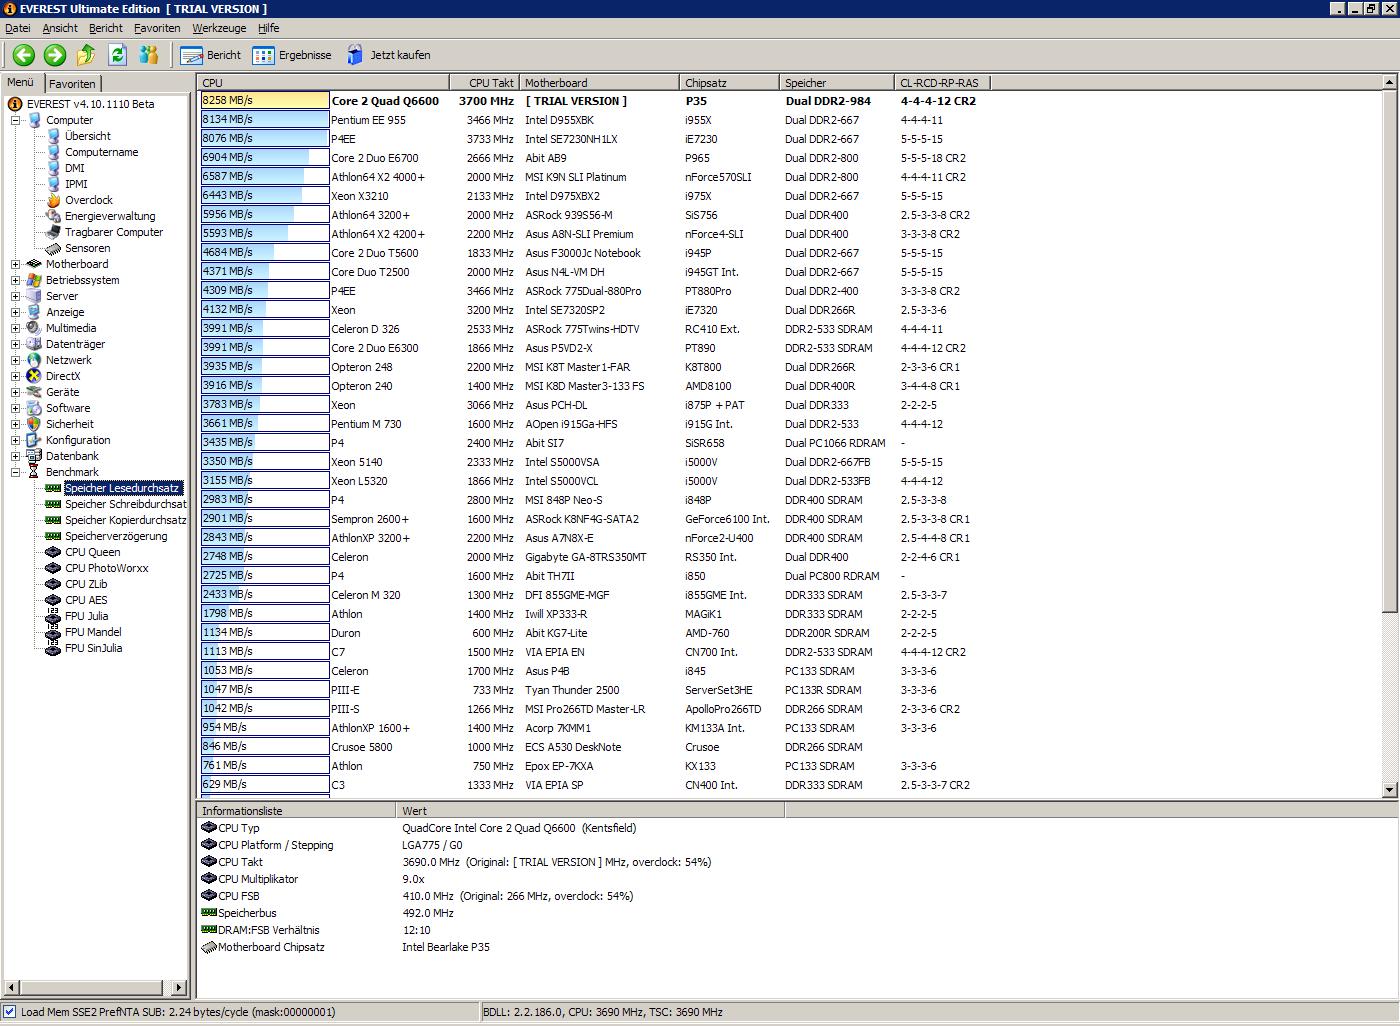Expand the DirectX tree node

click(16, 376)
